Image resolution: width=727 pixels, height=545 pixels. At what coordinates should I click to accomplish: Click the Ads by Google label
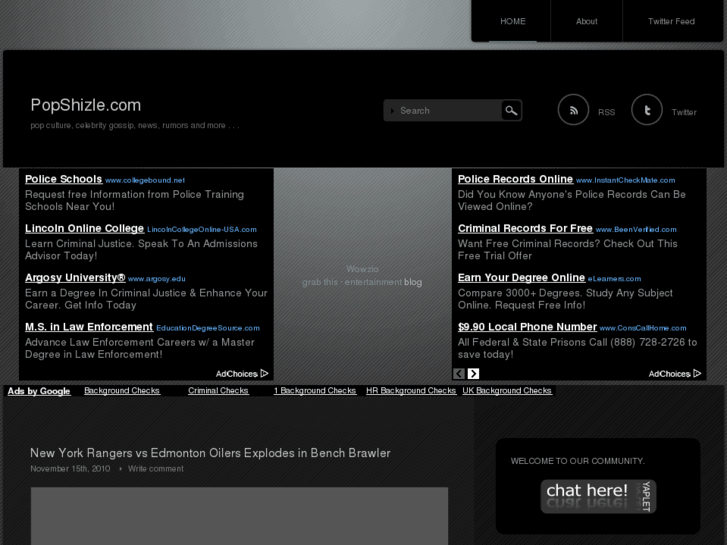pos(39,391)
